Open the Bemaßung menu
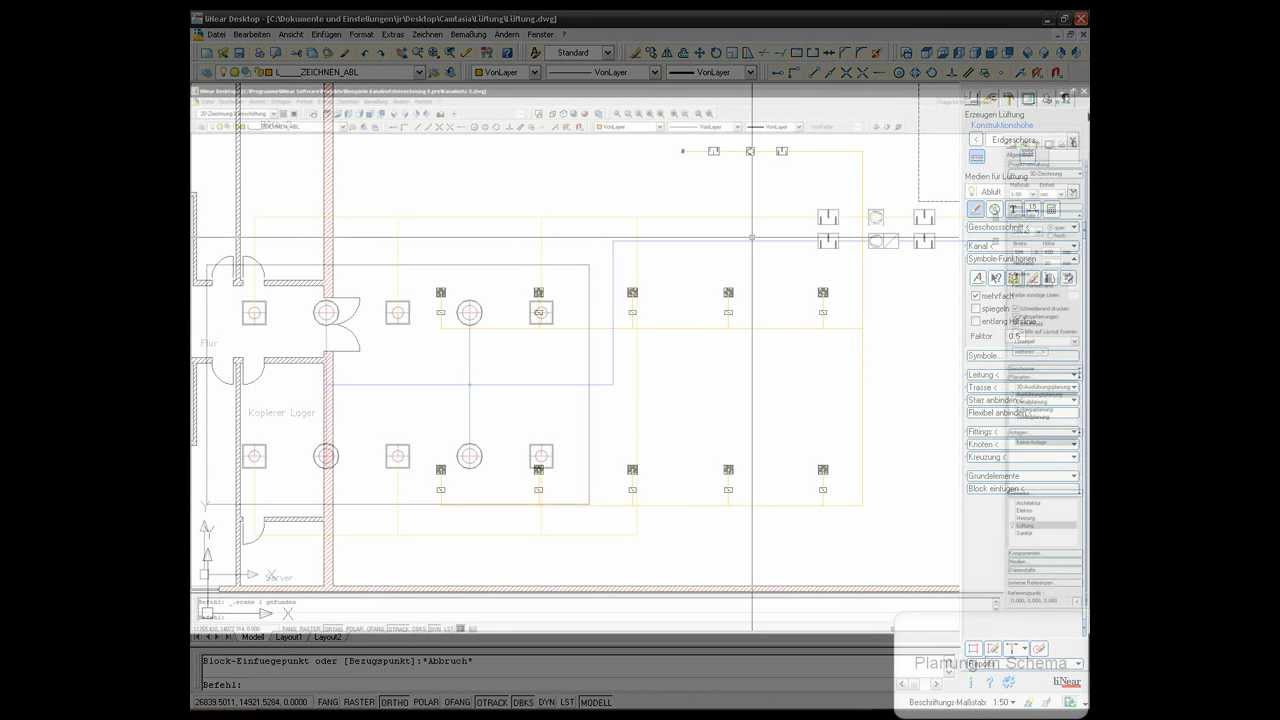The image size is (1280, 720). coord(468,35)
